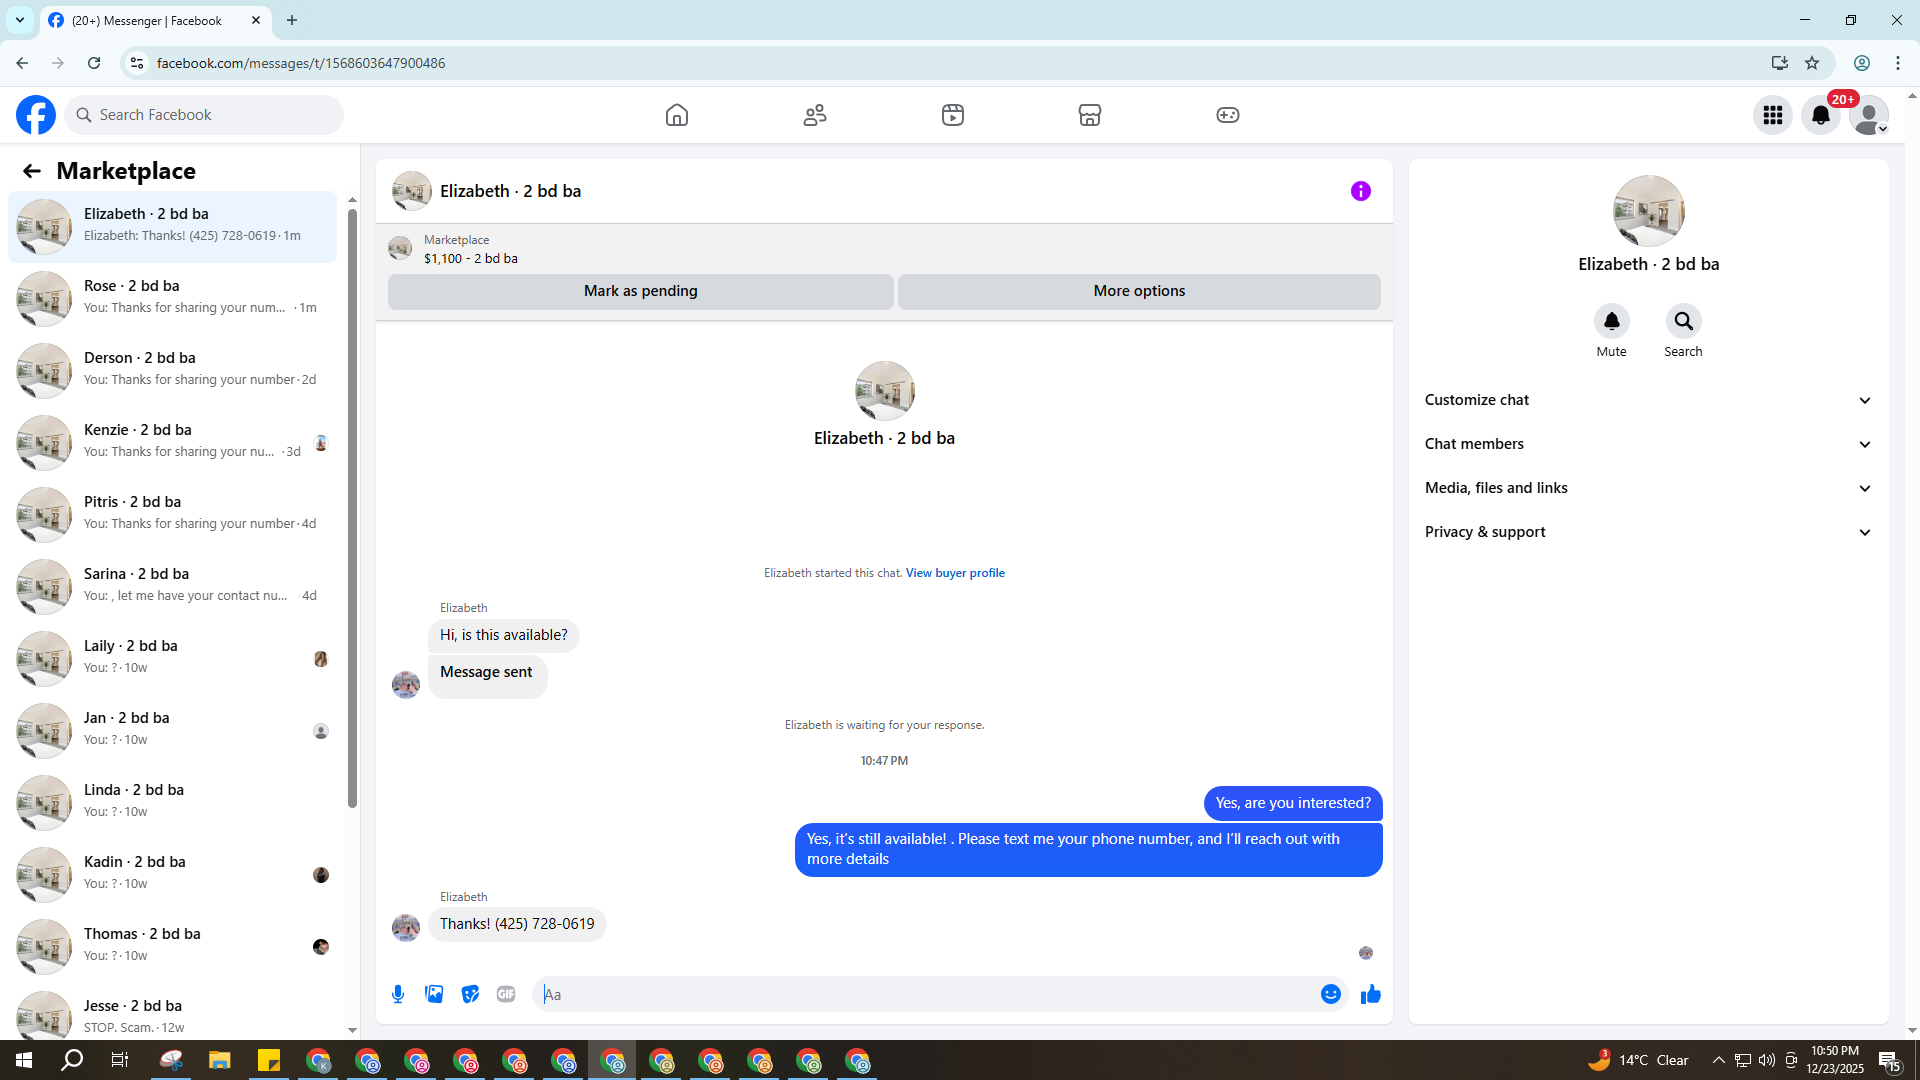Image resolution: width=1920 pixels, height=1080 pixels.
Task: Click the message text input field
Action: tap(930, 994)
